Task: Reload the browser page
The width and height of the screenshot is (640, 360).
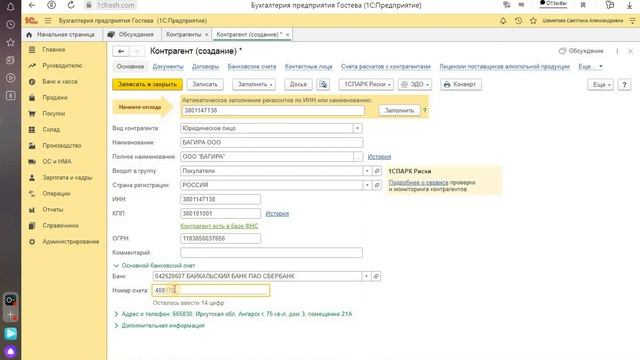Action: [x=71, y=5]
